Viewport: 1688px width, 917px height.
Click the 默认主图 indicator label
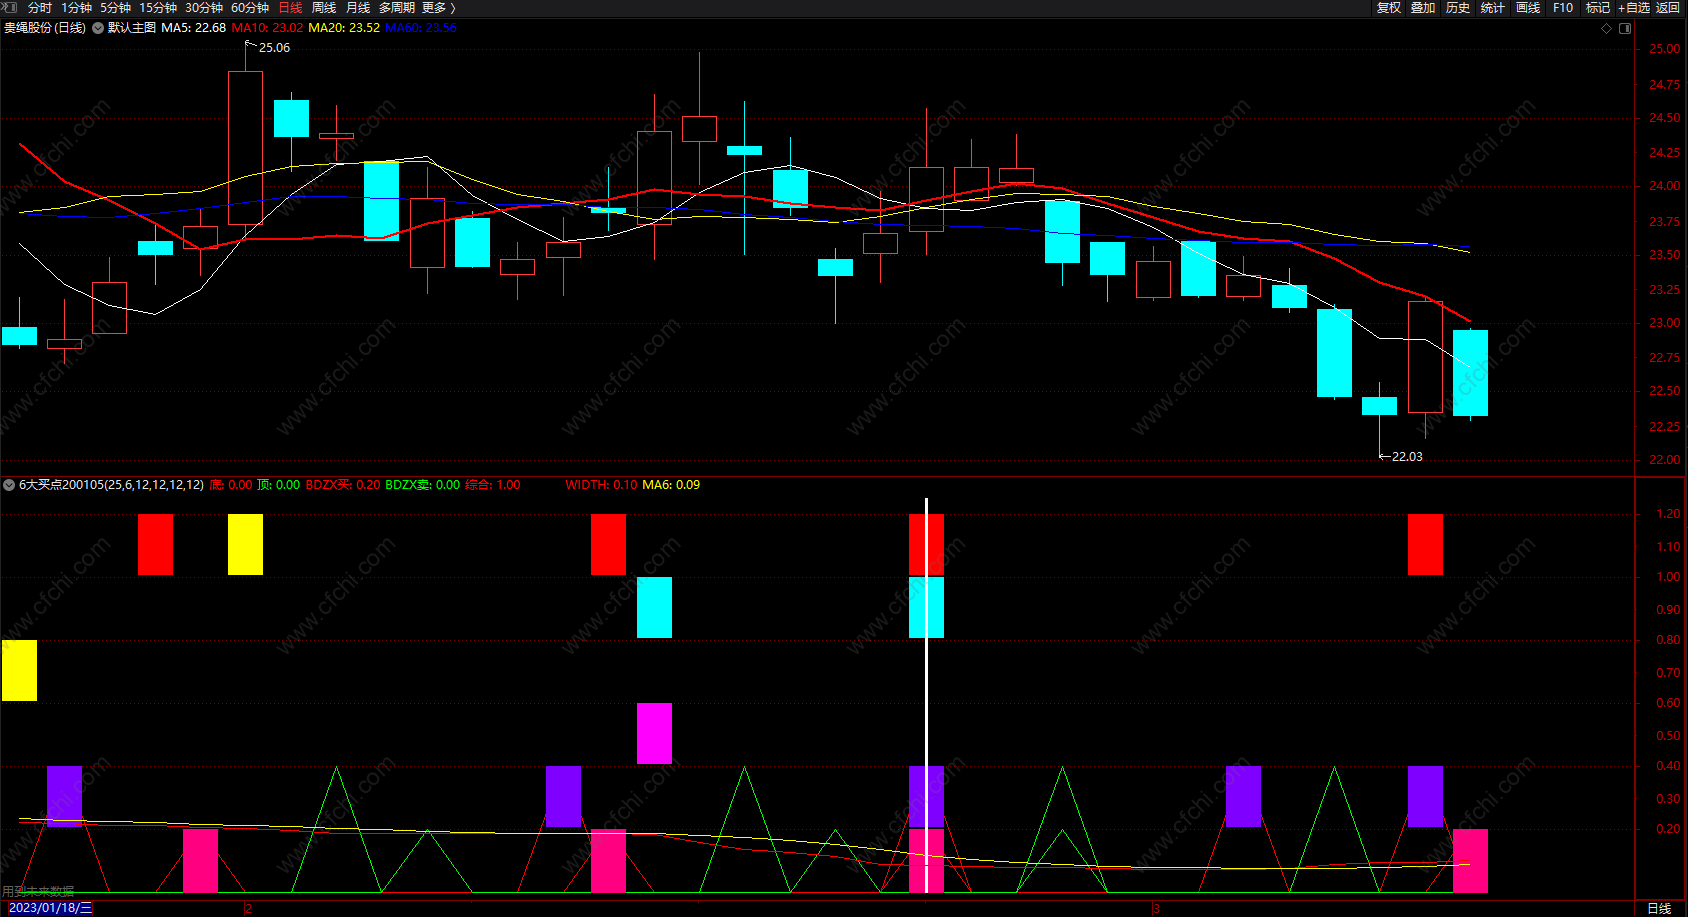click(132, 28)
